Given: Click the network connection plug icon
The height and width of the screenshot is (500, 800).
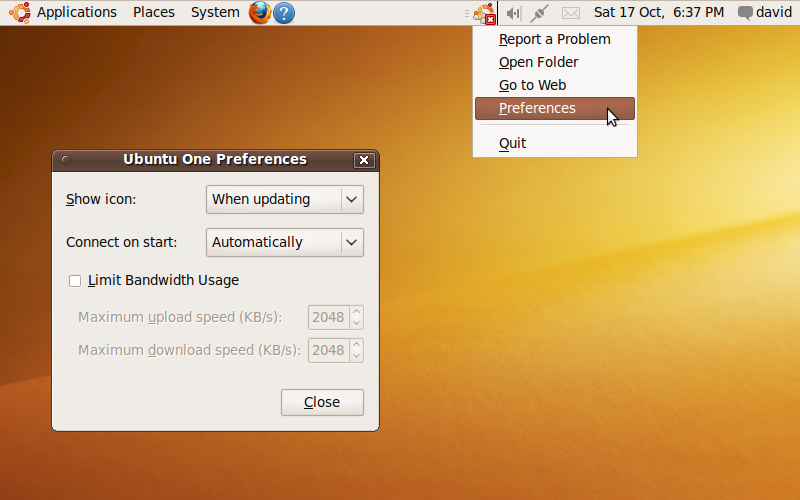Looking at the screenshot, I should tap(539, 13).
